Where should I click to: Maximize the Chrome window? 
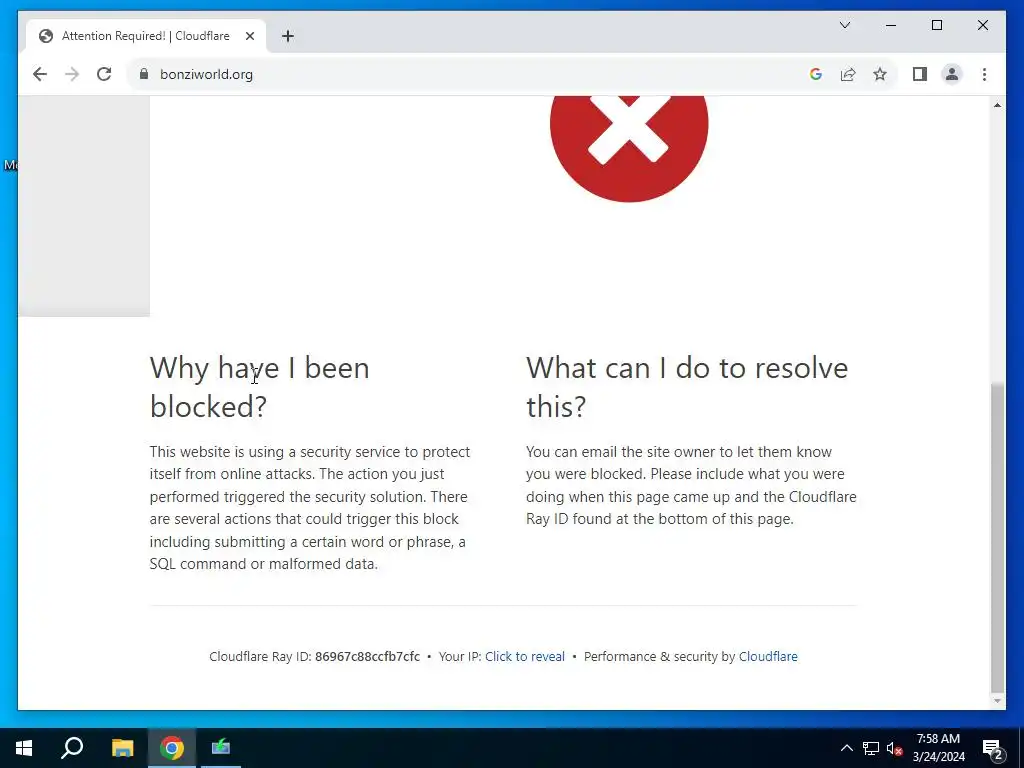click(x=936, y=25)
